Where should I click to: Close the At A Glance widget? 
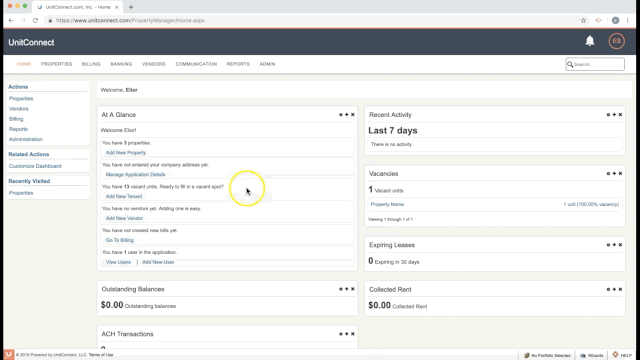tap(353, 115)
